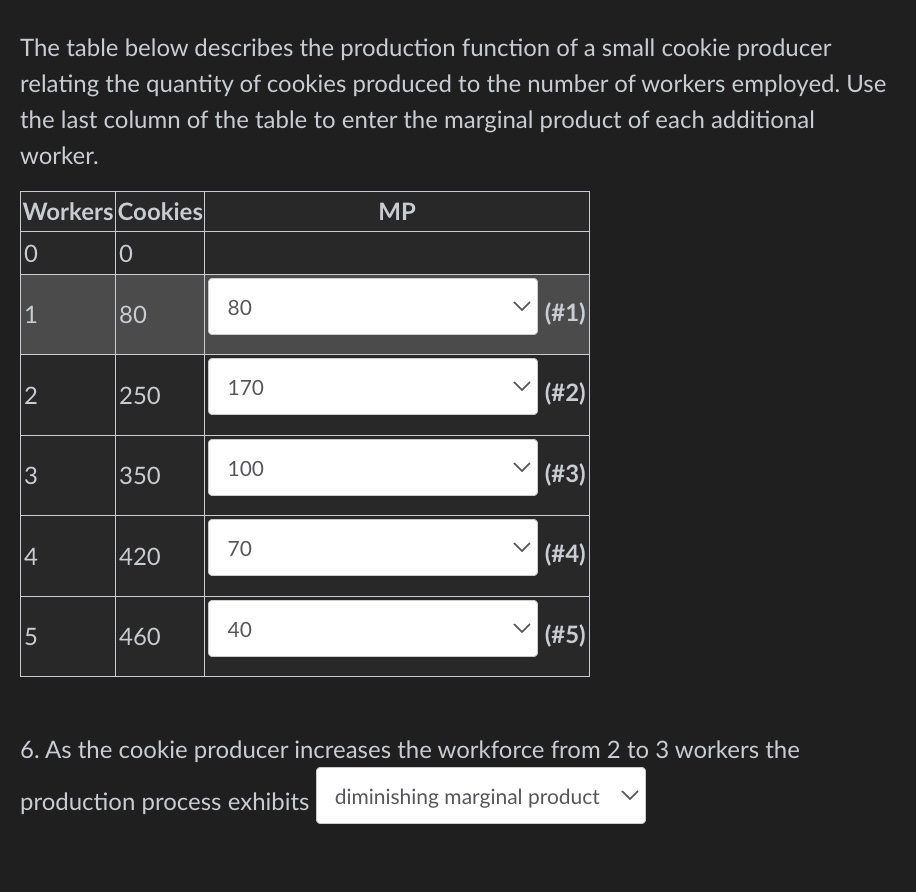
Task: Open the MP dropdown showing 40
Action: [372, 628]
